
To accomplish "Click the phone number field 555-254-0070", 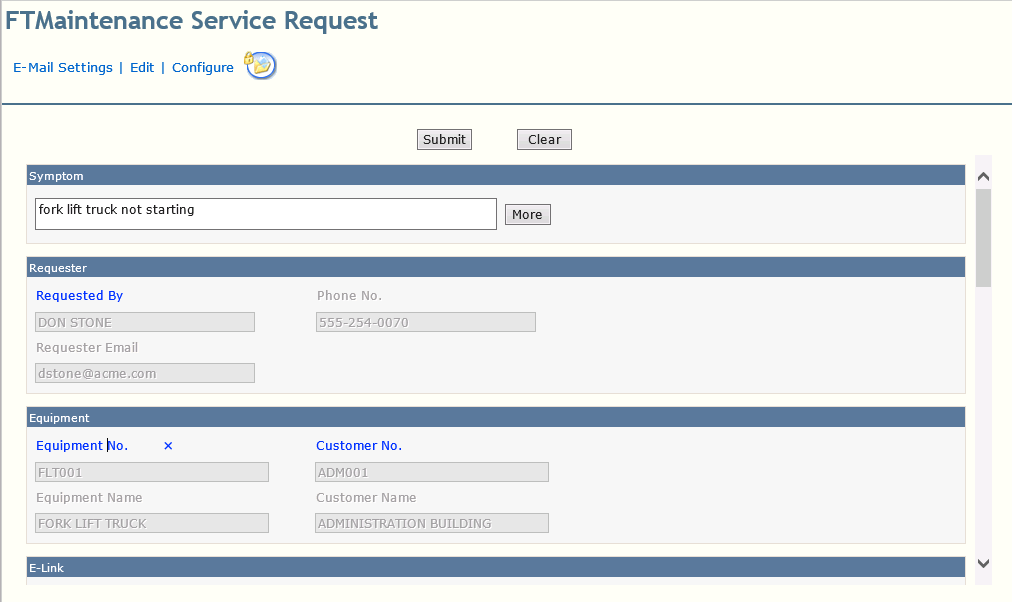I will coord(426,322).
